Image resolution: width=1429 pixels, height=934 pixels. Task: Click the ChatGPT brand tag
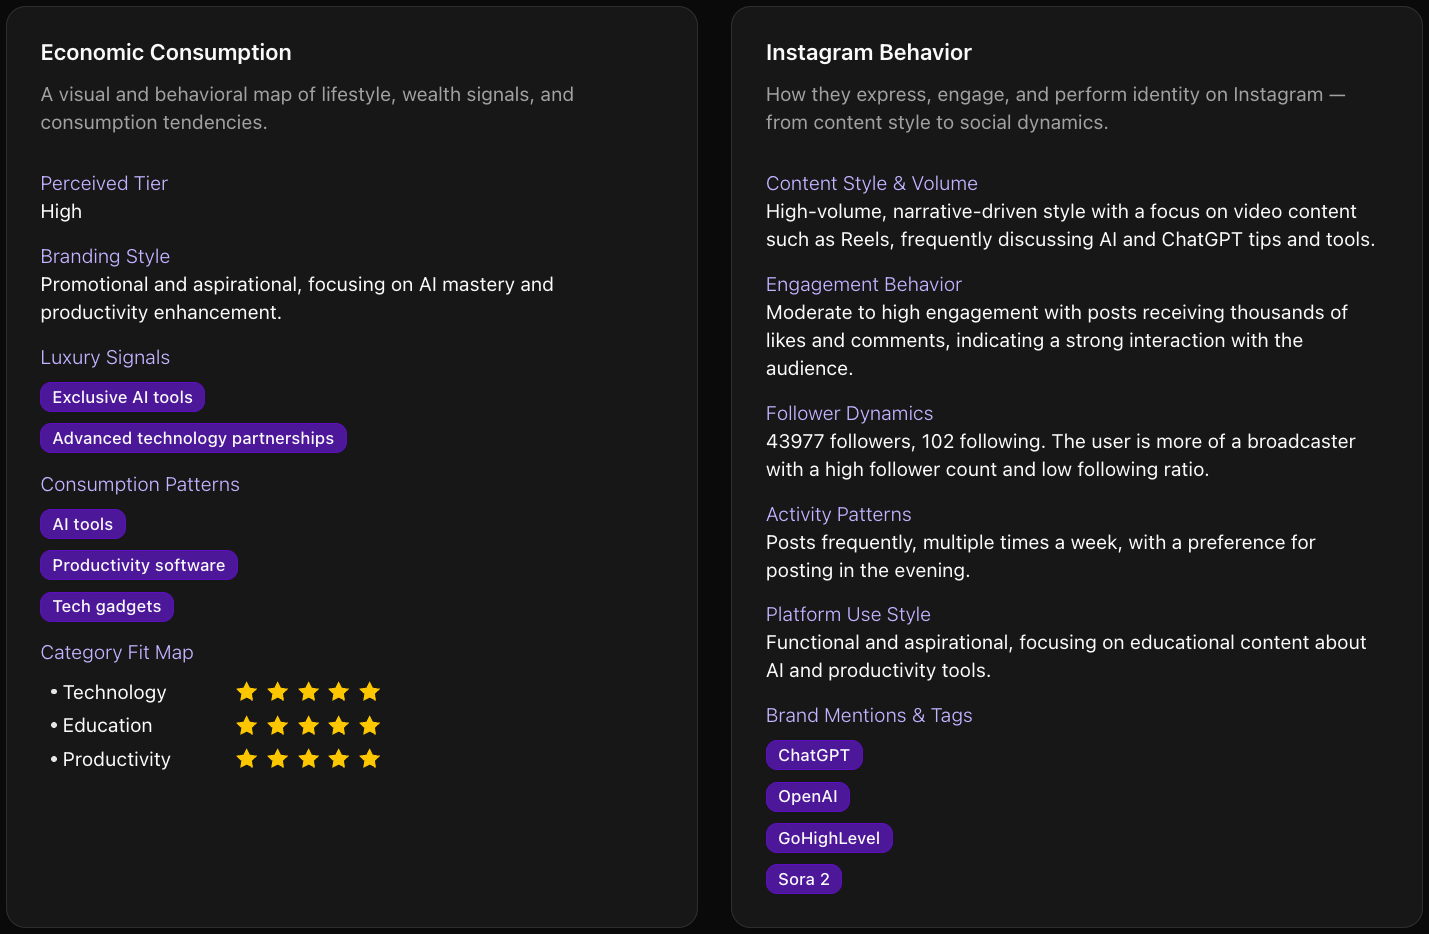pos(814,755)
